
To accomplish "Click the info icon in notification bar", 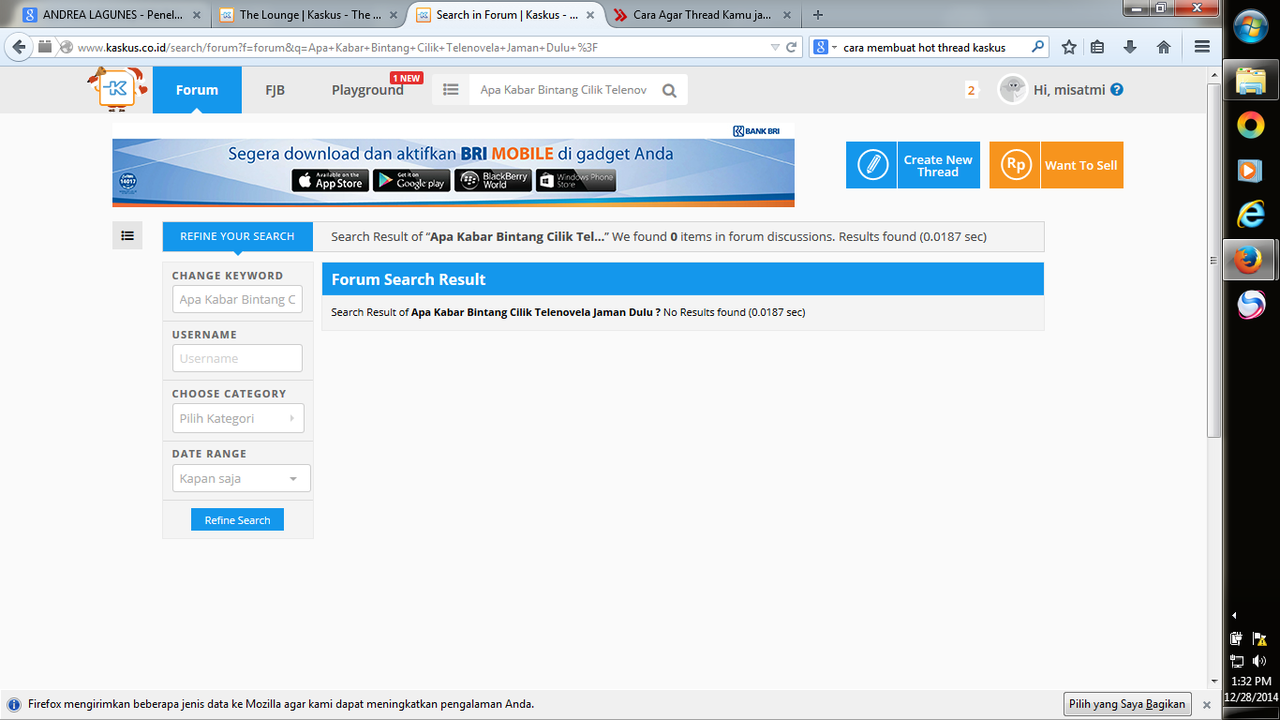I will point(14,704).
